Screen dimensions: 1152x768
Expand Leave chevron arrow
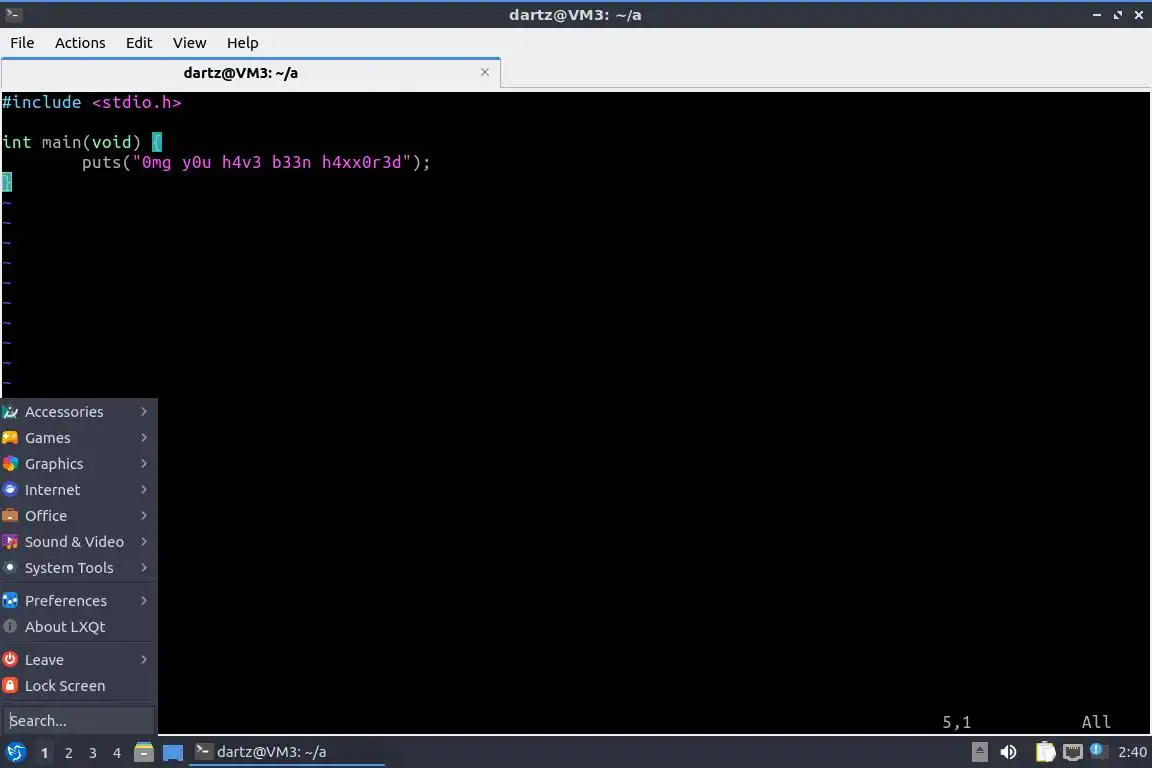click(144, 659)
